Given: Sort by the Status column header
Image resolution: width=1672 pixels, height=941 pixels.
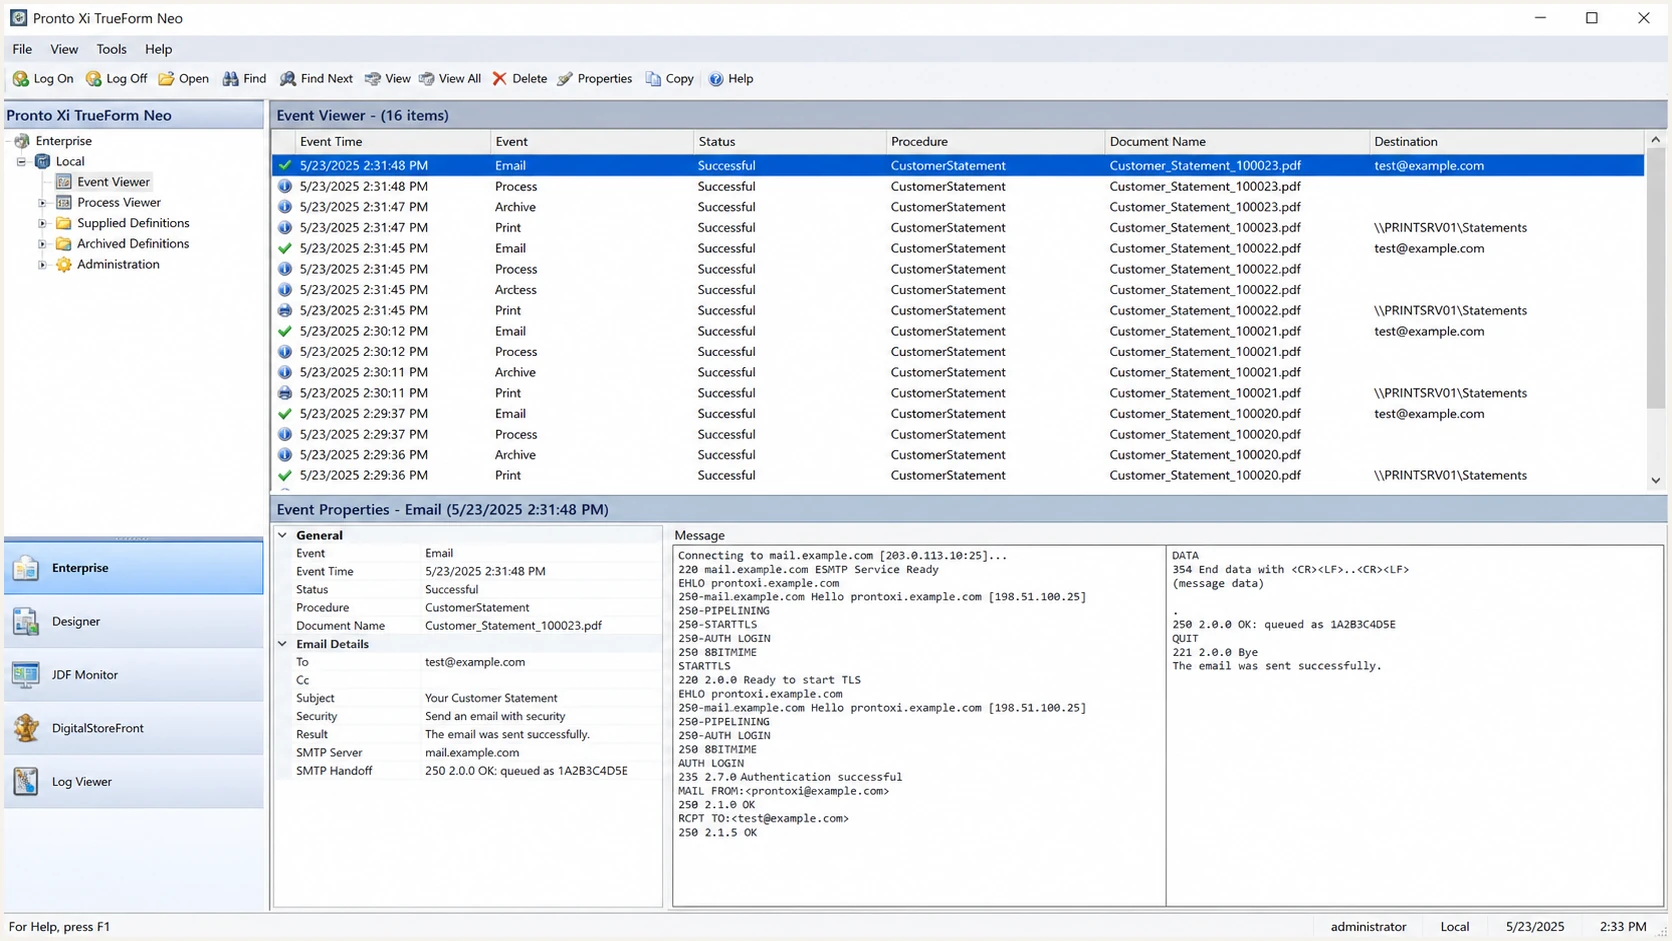Looking at the screenshot, I should coord(790,142).
